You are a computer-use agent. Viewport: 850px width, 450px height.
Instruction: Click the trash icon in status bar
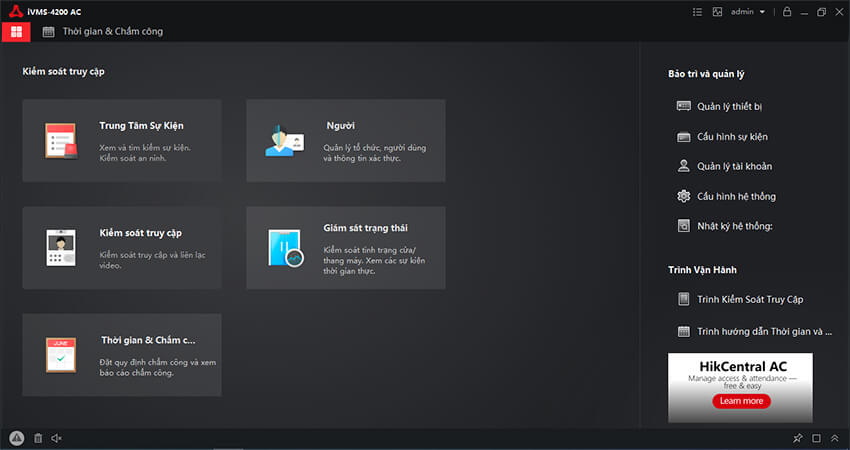[38, 438]
